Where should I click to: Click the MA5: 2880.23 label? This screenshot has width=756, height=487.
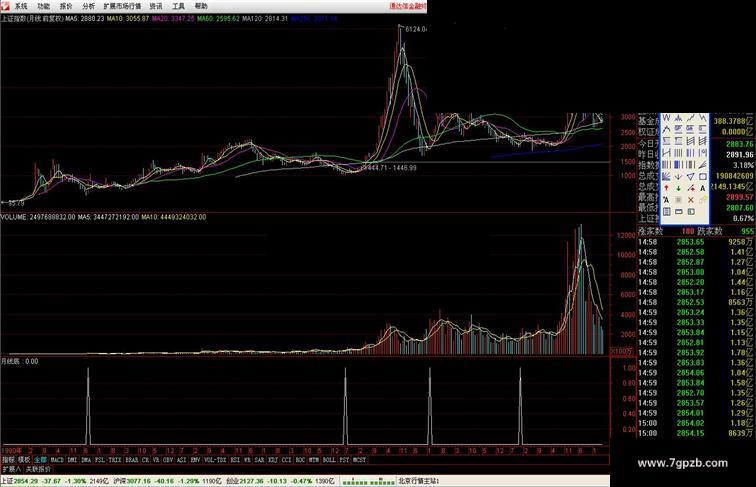point(84,19)
